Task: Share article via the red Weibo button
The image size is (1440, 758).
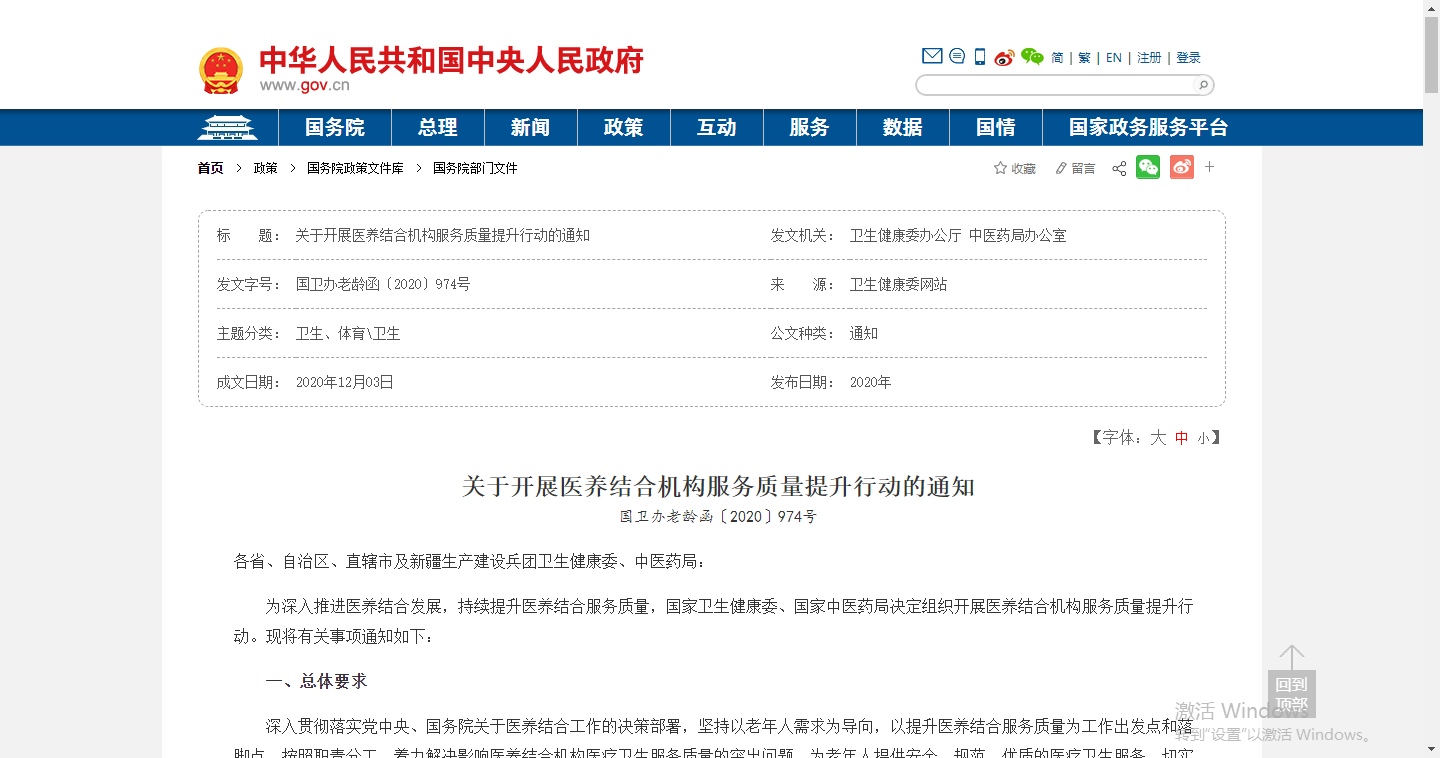Action: coord(1181,168)
